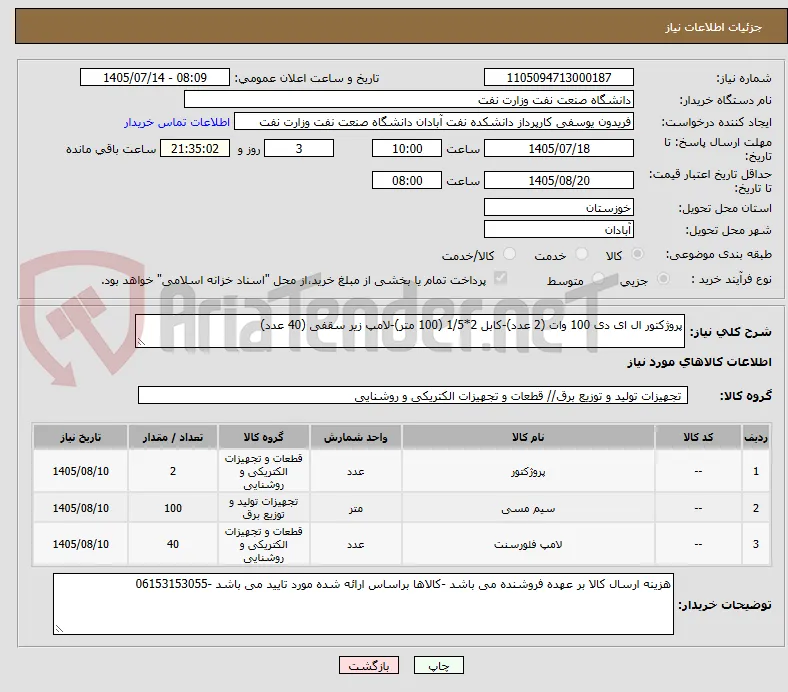Image resolution: width=788 pixels, height=692 pixels.
Task: Click the response deadline date 1405/07/18
Action: point(559,148)
